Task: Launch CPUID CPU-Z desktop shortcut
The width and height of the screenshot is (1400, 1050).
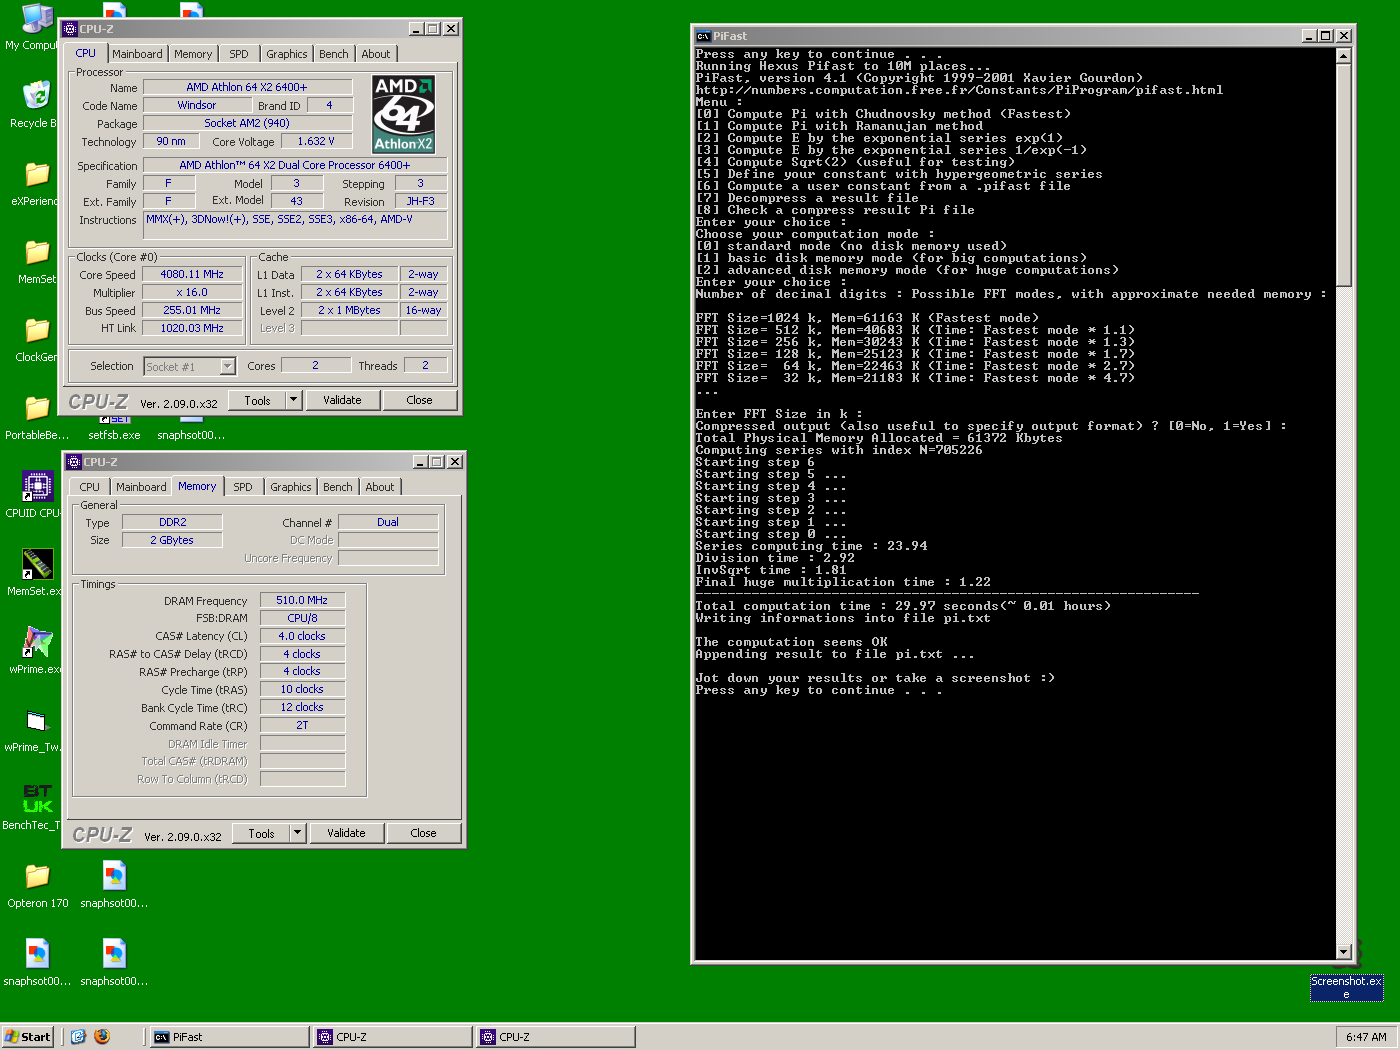Action: pyautogui.click(x=37, y=487)
